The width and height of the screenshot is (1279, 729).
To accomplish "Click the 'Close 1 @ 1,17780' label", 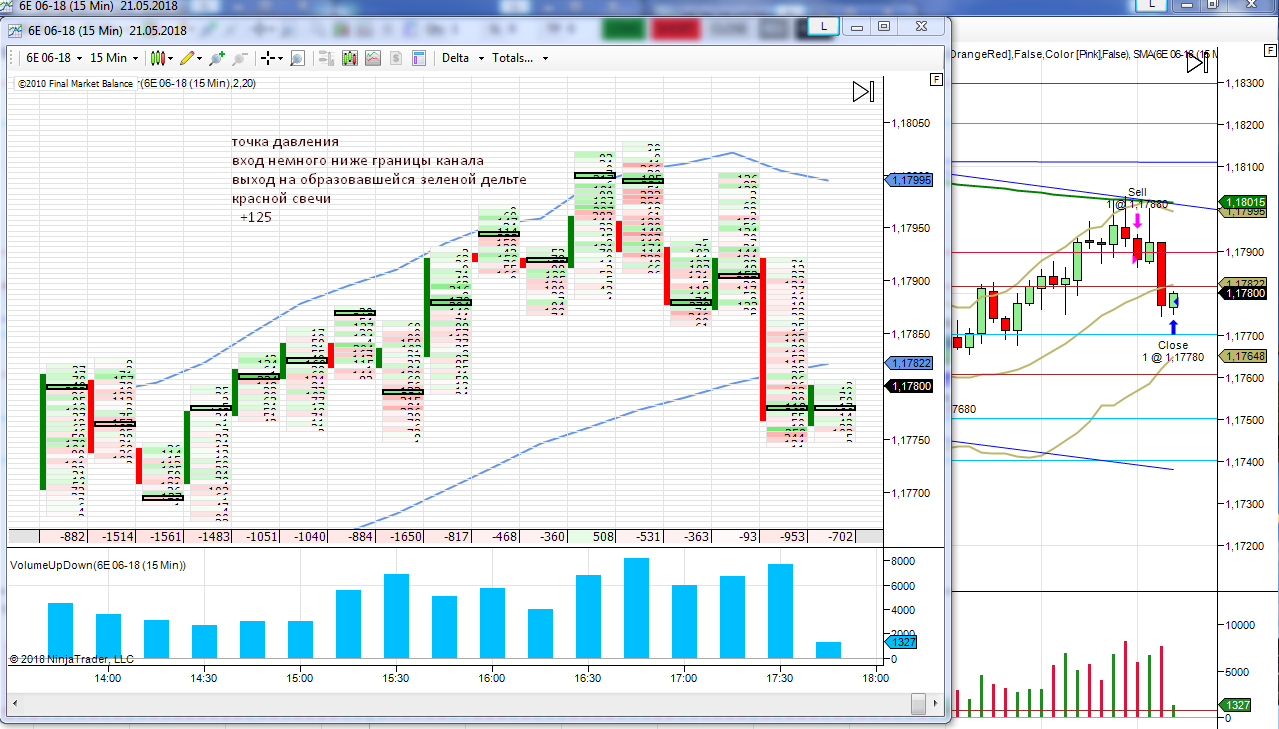I will coord(1173,351).
